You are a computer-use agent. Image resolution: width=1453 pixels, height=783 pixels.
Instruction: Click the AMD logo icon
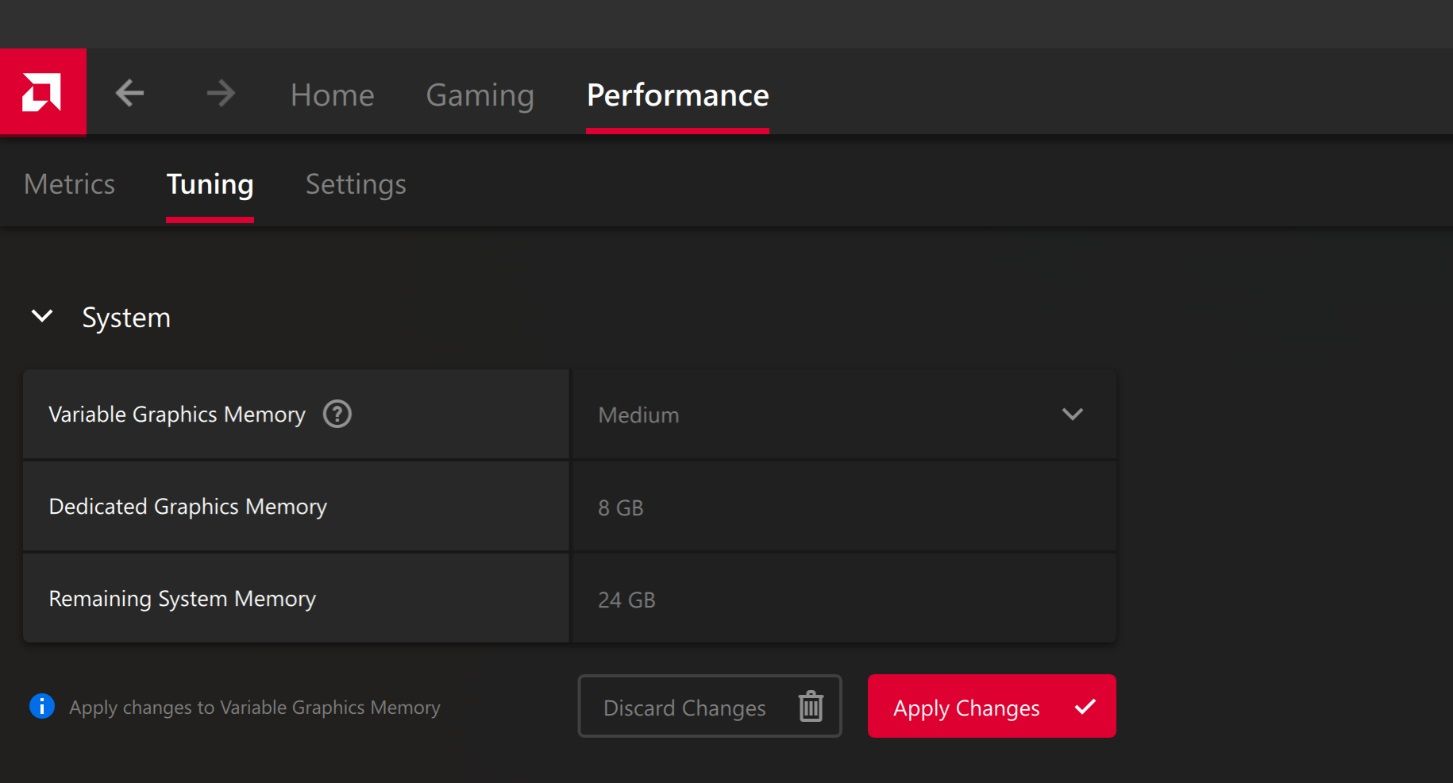[x=44, y=91]
